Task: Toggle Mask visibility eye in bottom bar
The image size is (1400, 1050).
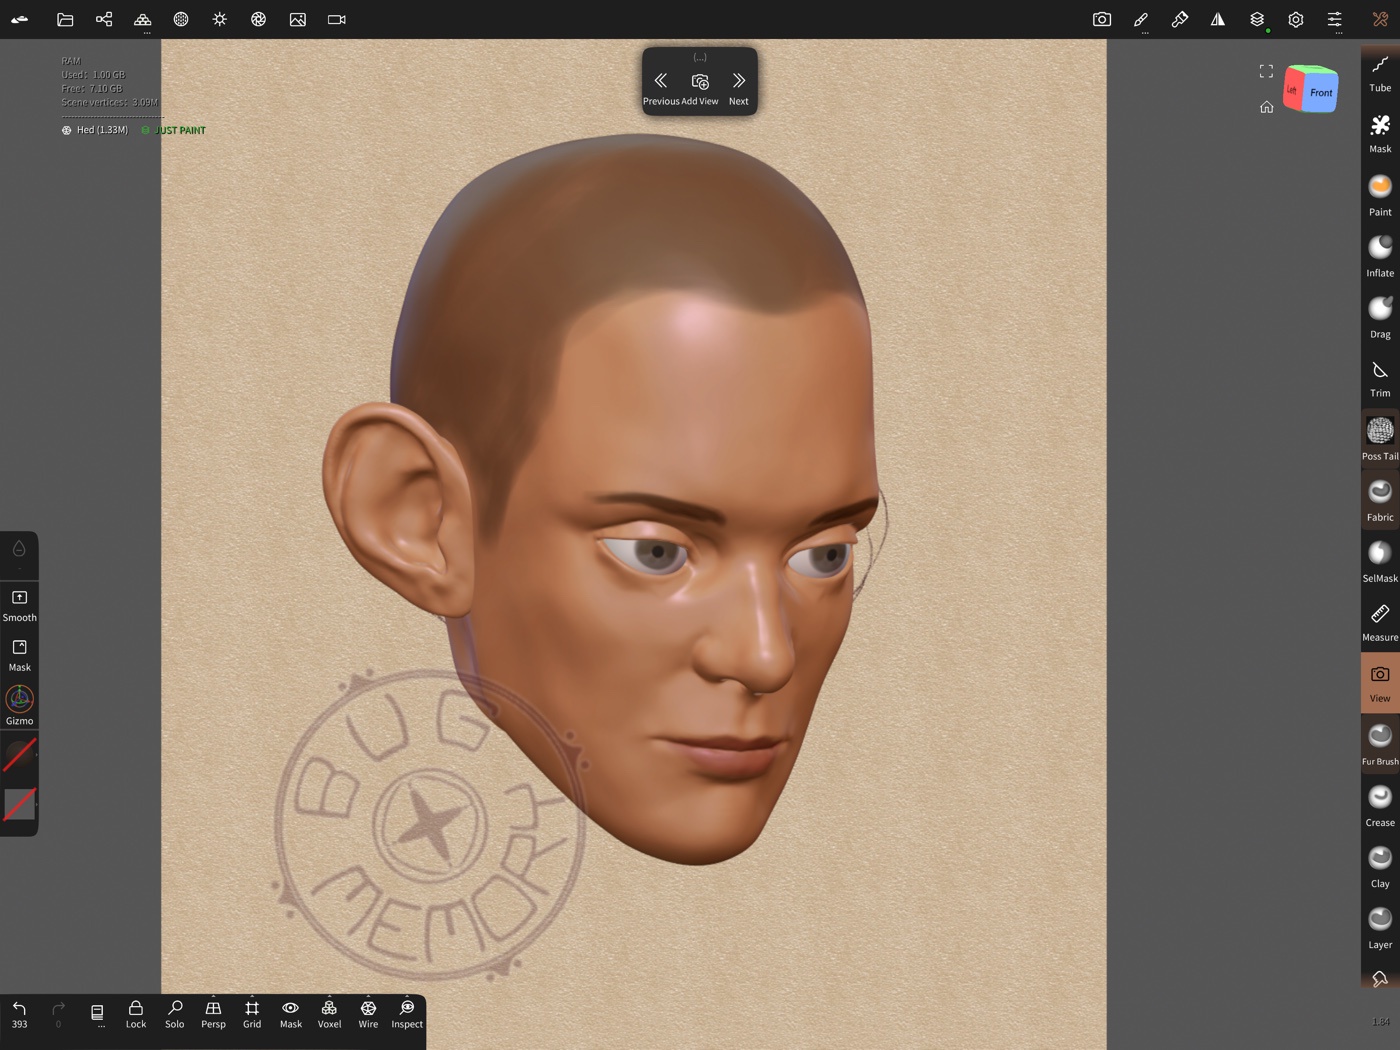Action: 291,1014
